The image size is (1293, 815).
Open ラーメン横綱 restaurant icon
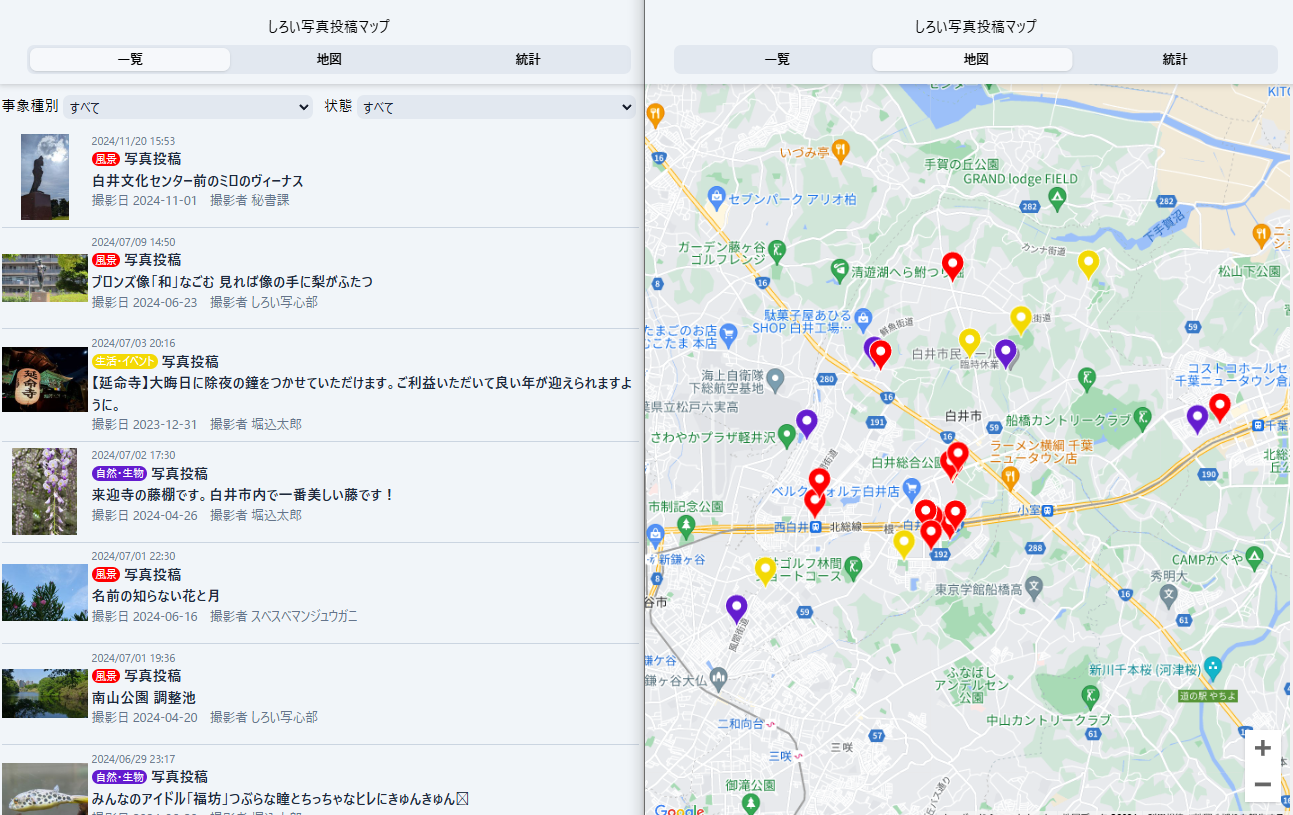tap(1009, 478)
